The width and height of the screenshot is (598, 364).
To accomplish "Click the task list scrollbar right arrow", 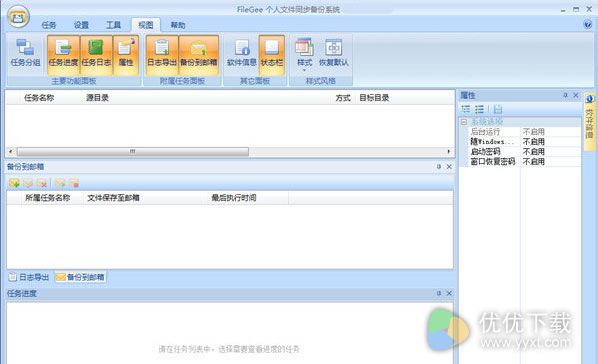I will pos(448,151).
